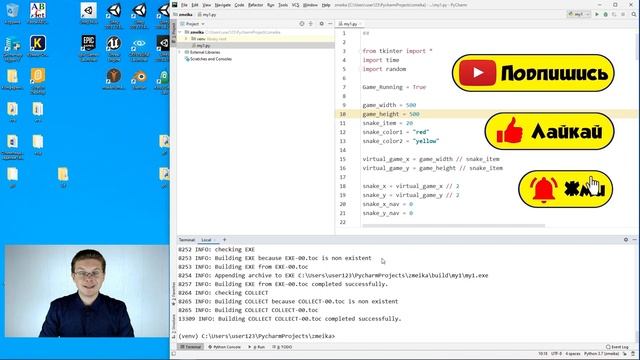Viewport: 640px width, 360px height.
Task: Open Search Everywhere magnifier icon in PyCharm
Action: click(634, 14)
